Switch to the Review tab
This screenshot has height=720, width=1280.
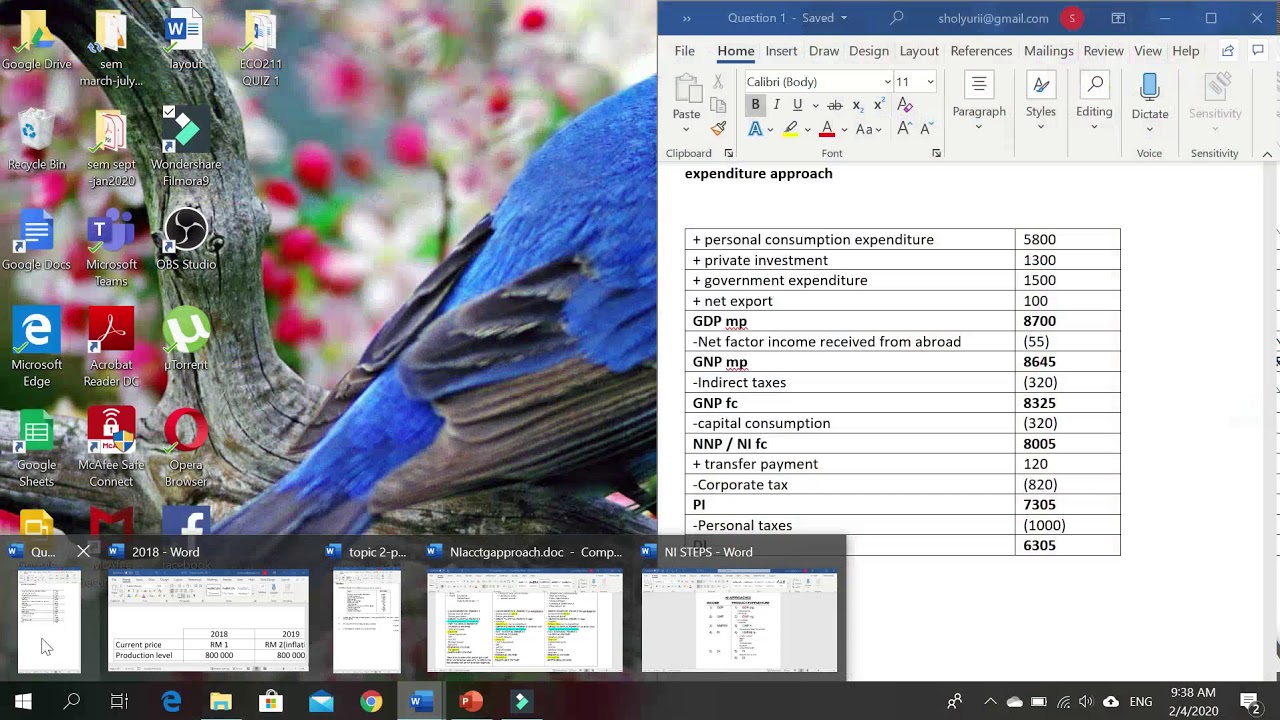(1103, 51)
